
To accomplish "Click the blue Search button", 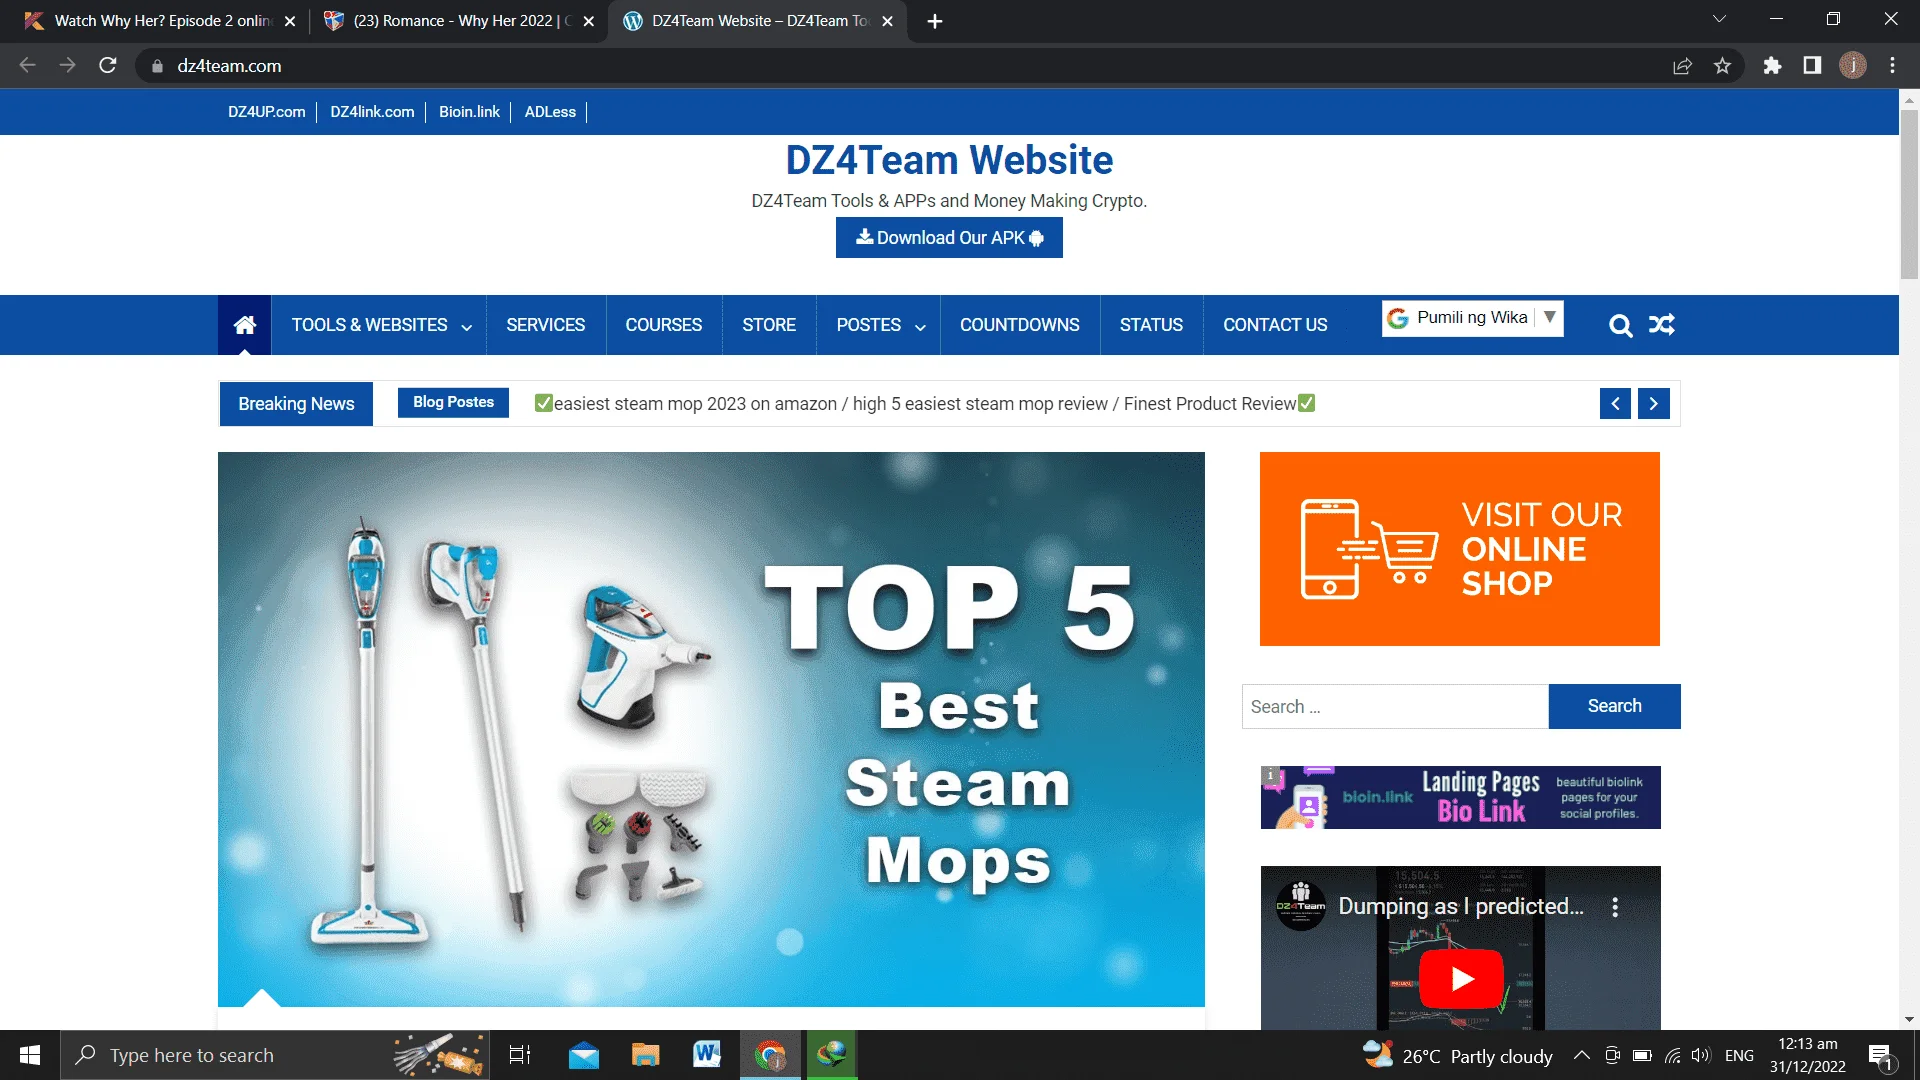I will point(1614,706).
